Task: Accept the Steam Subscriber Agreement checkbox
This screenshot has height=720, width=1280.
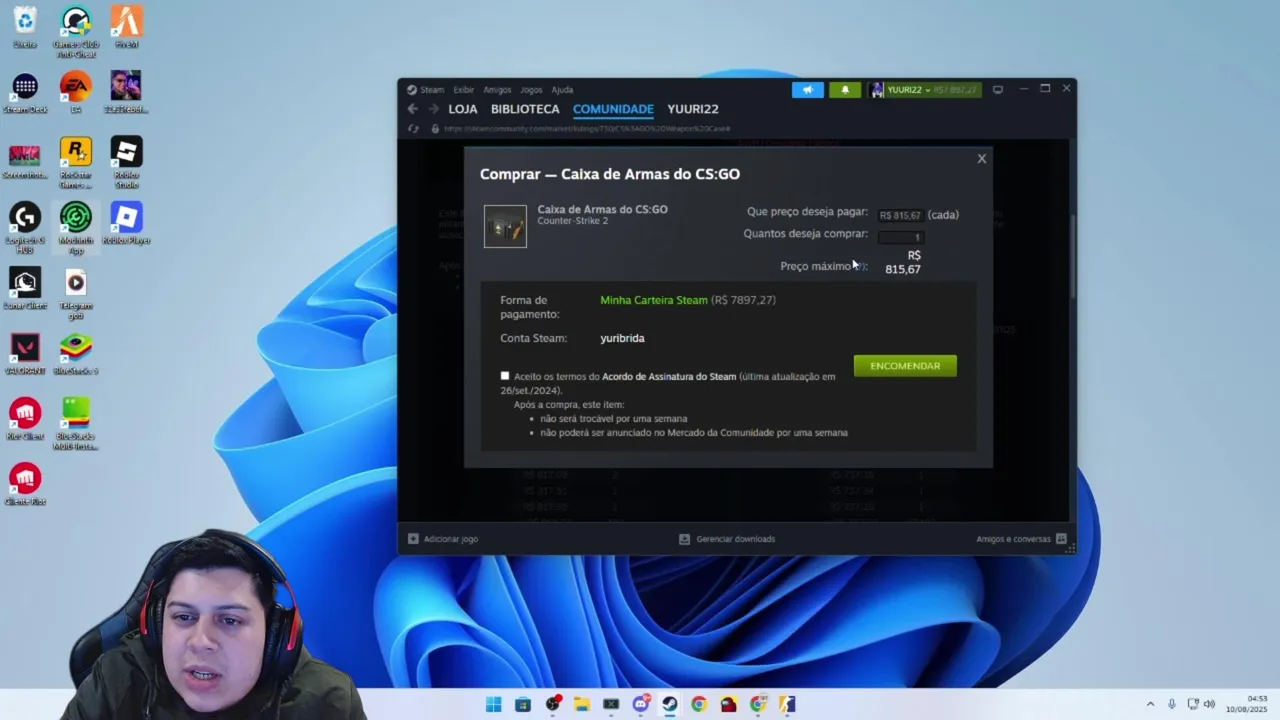Action: [505, 376]
